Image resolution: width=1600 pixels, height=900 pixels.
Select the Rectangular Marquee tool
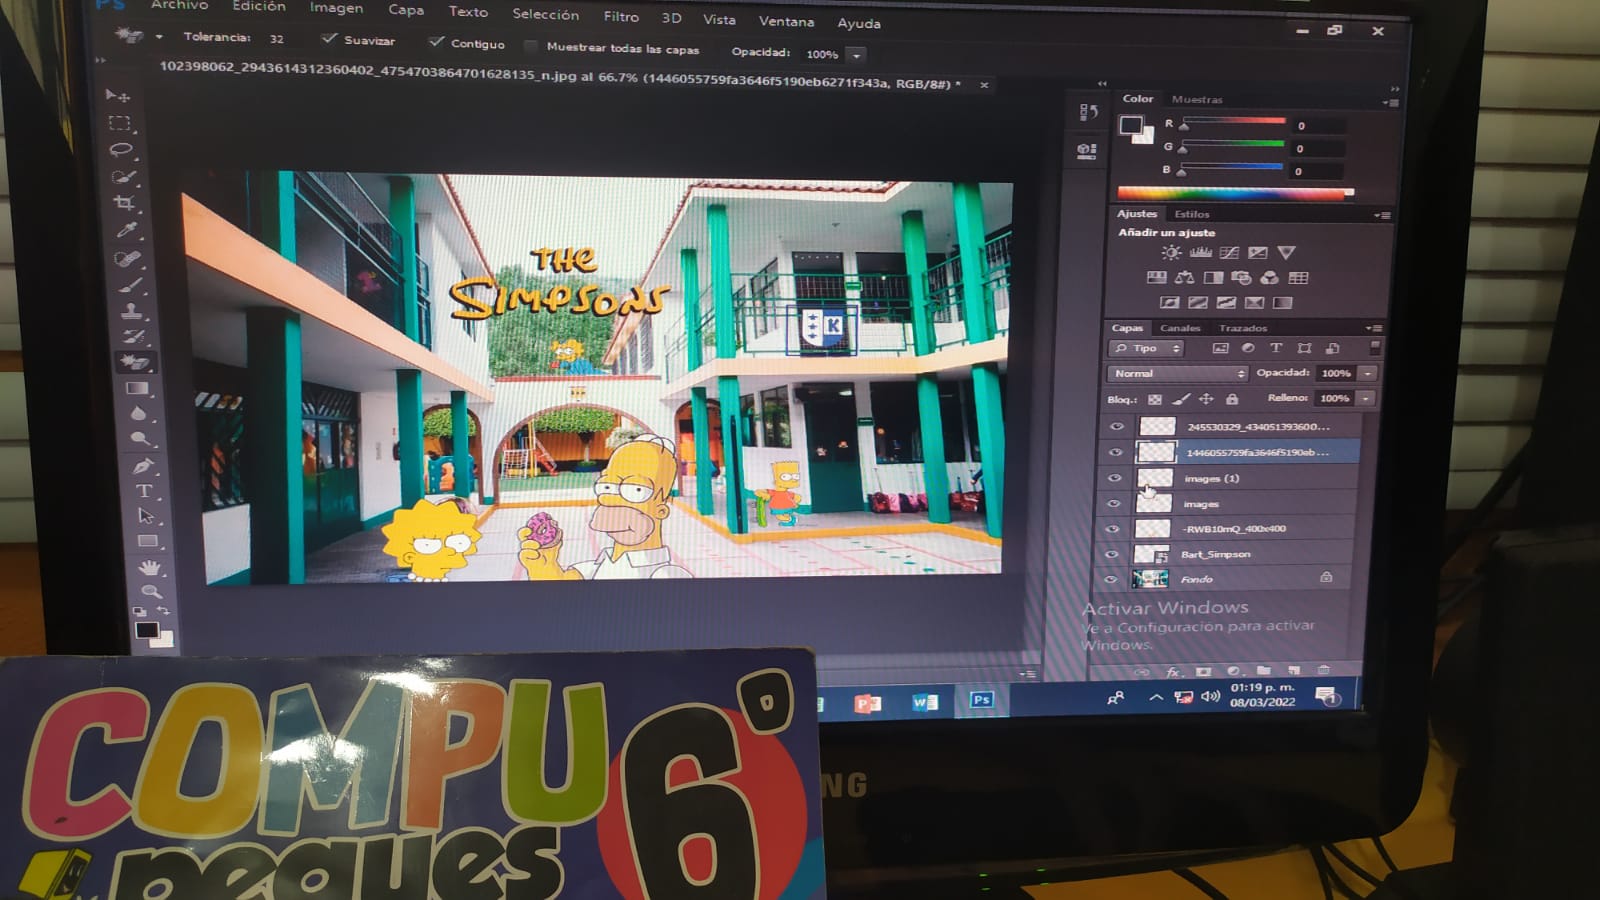[x=120, y=123]
